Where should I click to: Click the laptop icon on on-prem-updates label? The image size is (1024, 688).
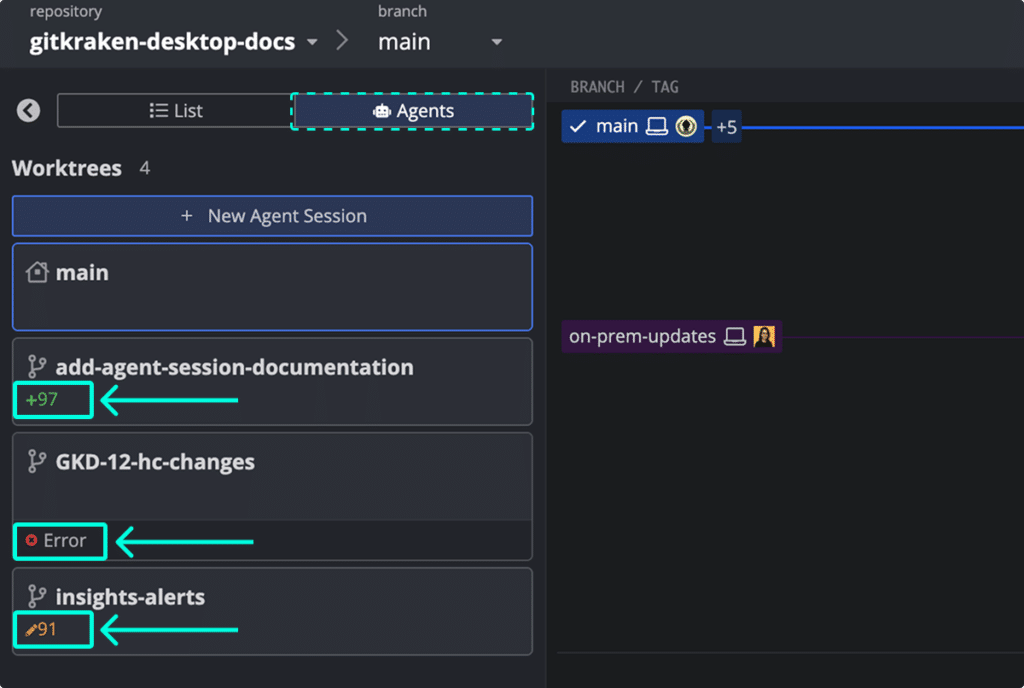click(735, 337)
